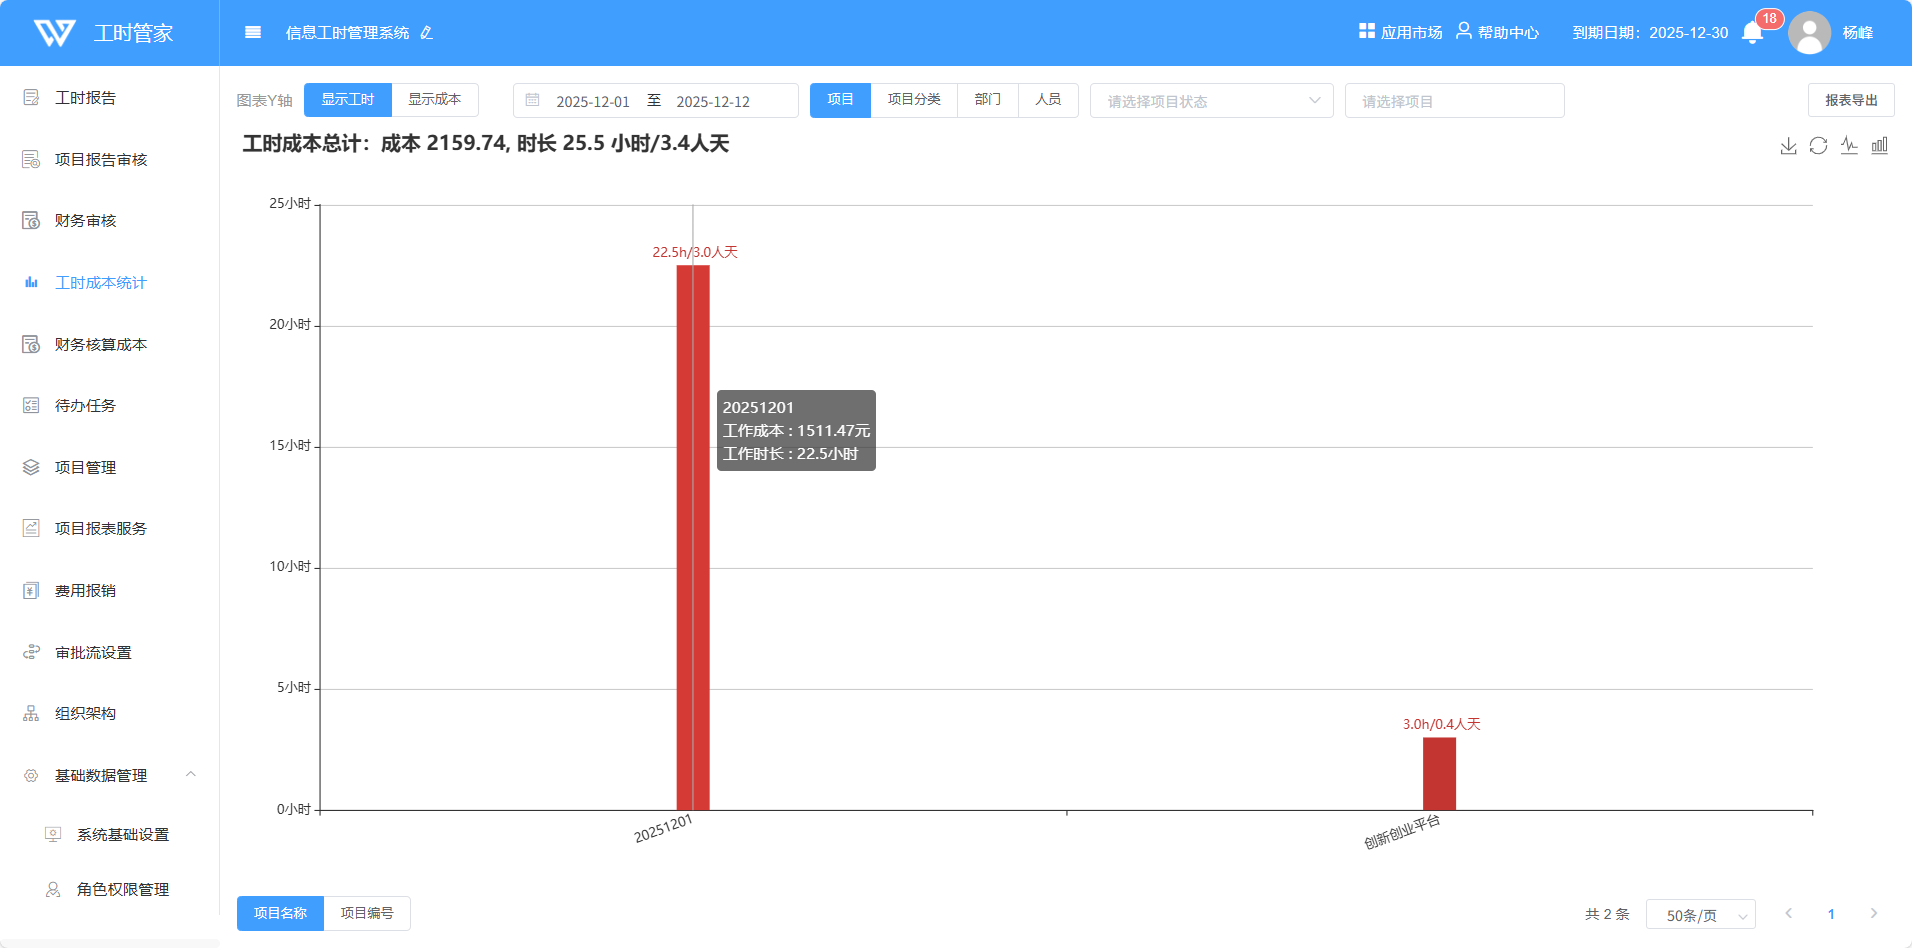This screenshot has width=1912, height=948.
Task: Click the download chart image icon
Action: pyautogui.click(x=1788, y=146)
